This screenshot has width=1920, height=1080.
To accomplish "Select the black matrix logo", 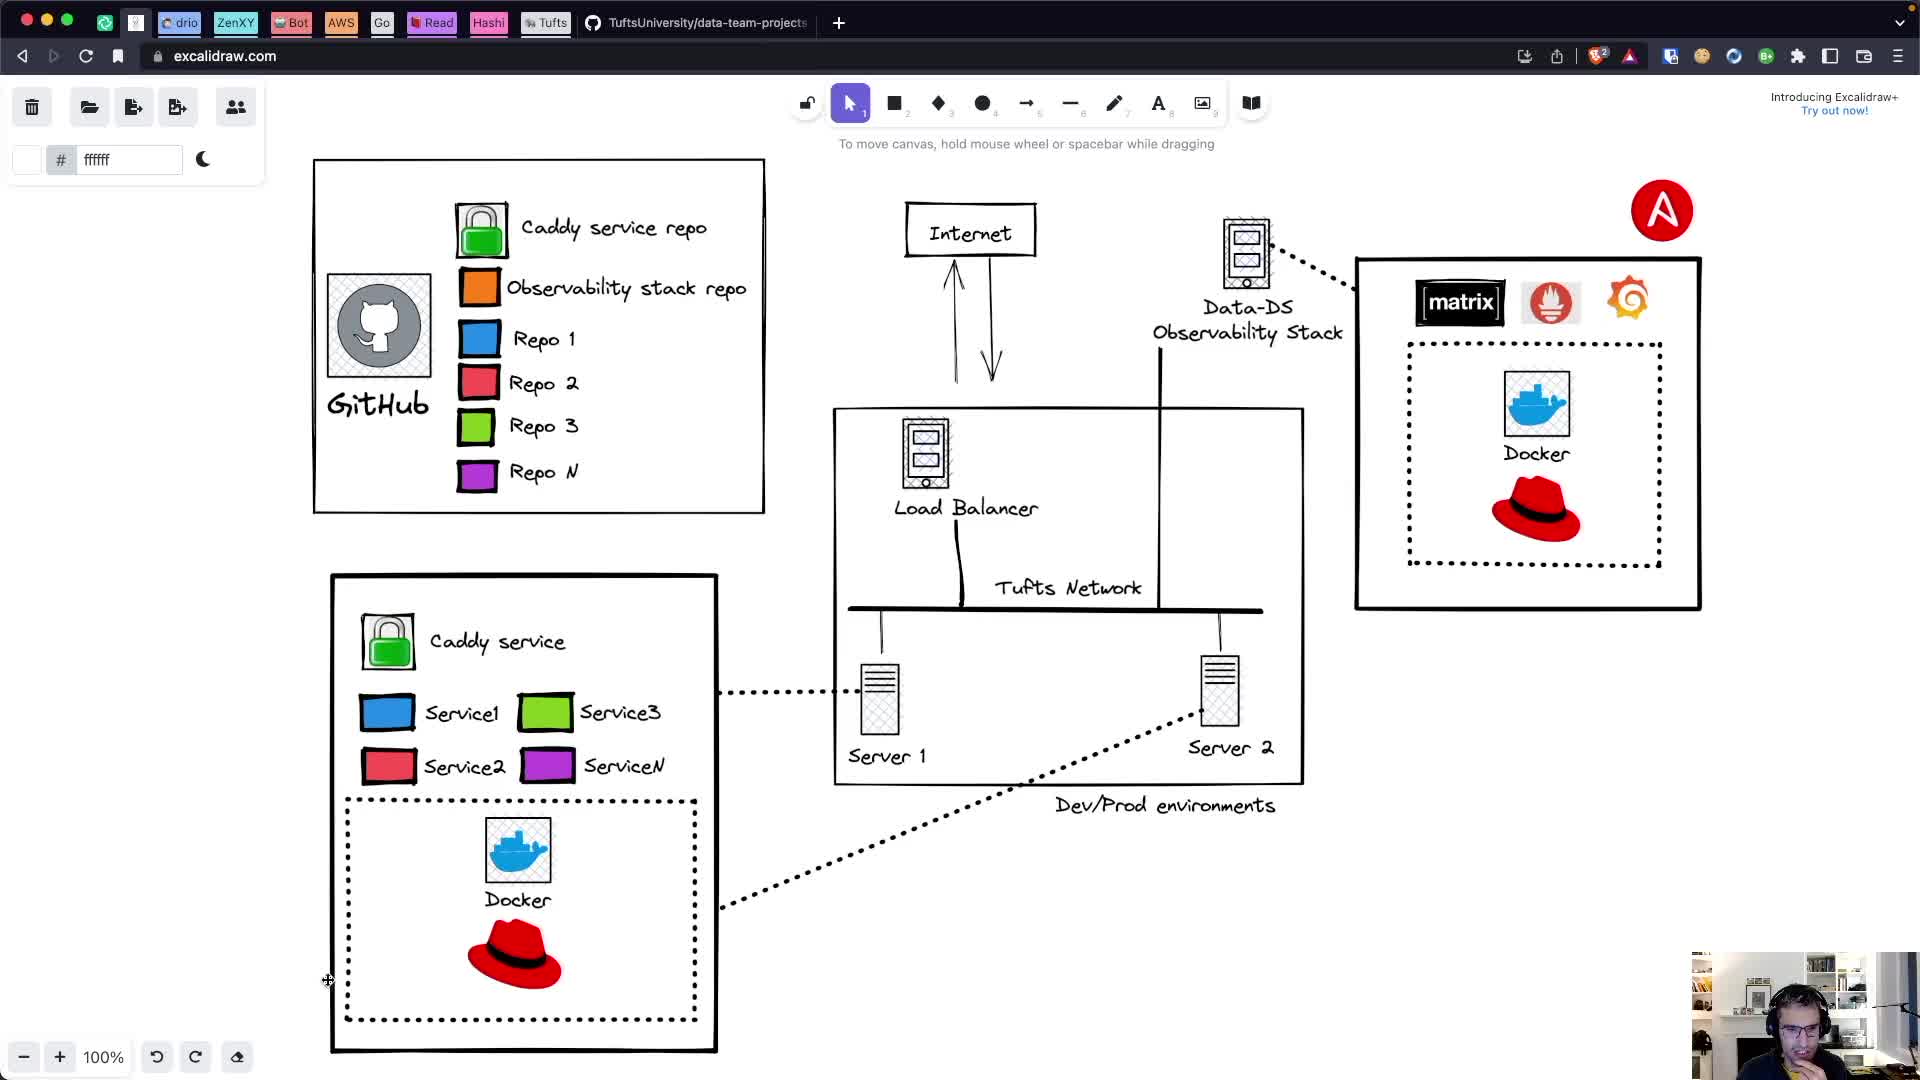I will click(1460, 303).
